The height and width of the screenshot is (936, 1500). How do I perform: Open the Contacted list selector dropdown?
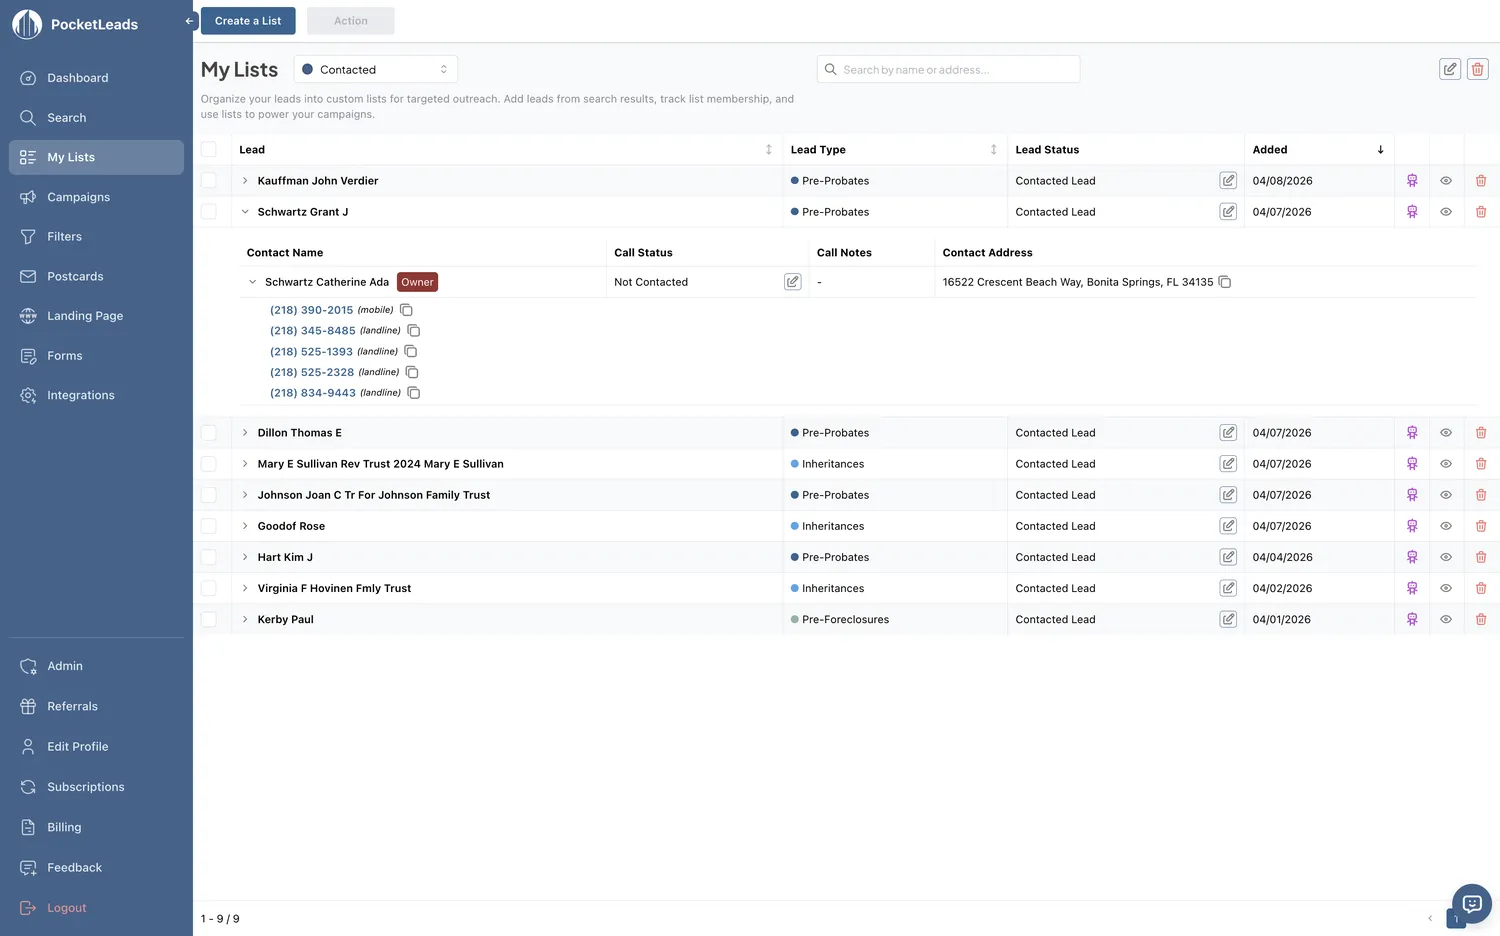coord(375,68)
